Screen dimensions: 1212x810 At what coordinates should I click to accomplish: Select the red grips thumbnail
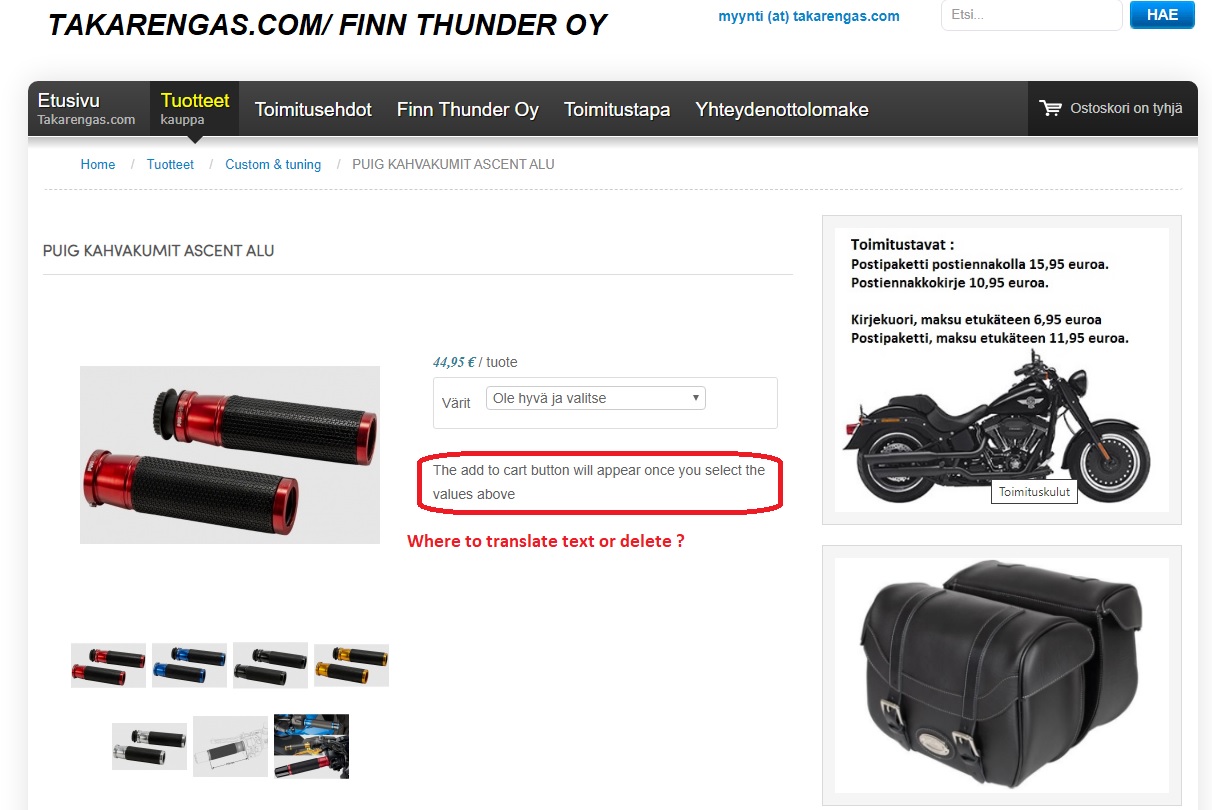click(109, 665)
